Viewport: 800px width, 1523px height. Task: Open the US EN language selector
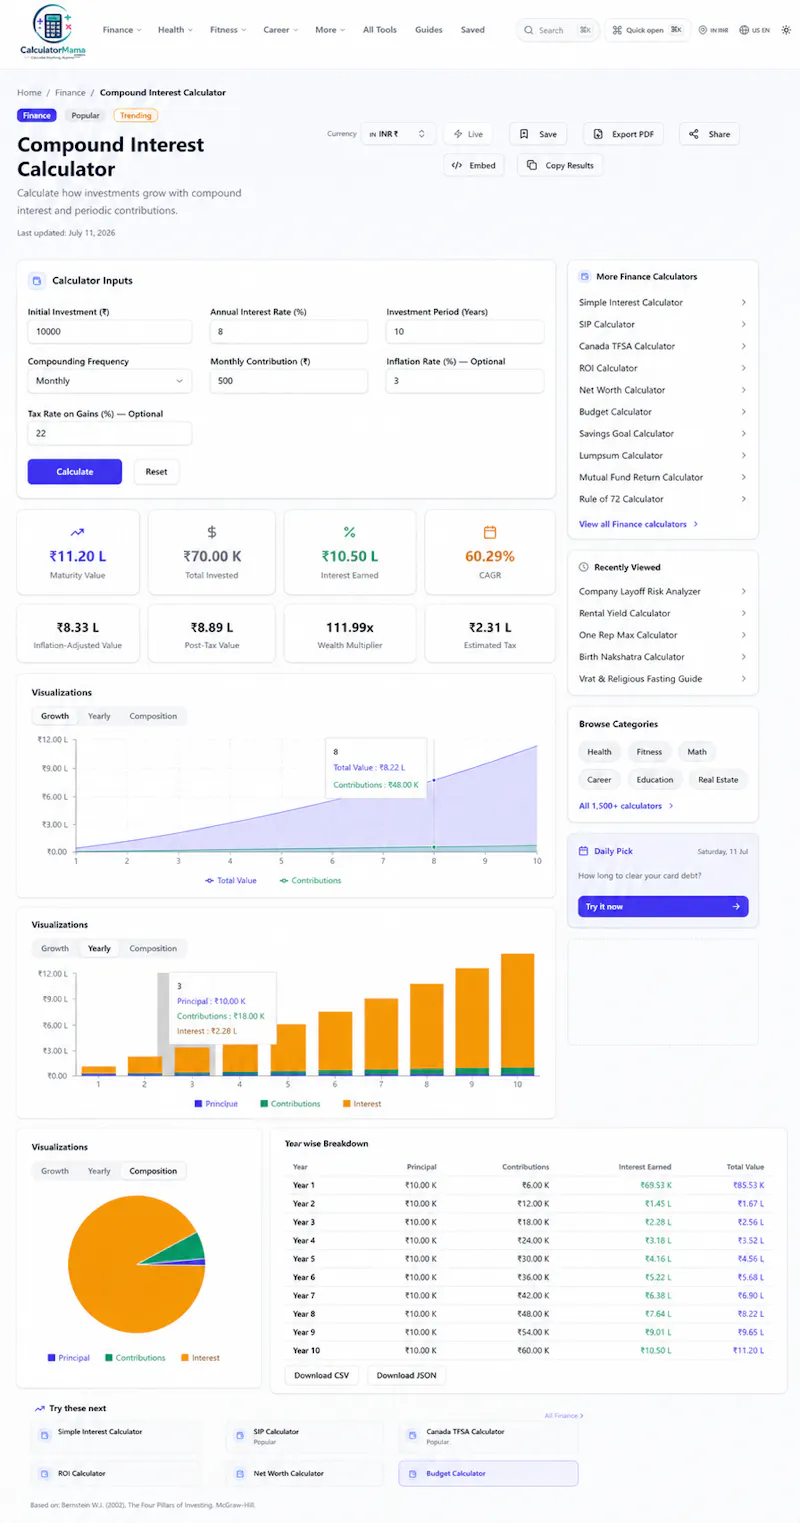click(755, 30)
